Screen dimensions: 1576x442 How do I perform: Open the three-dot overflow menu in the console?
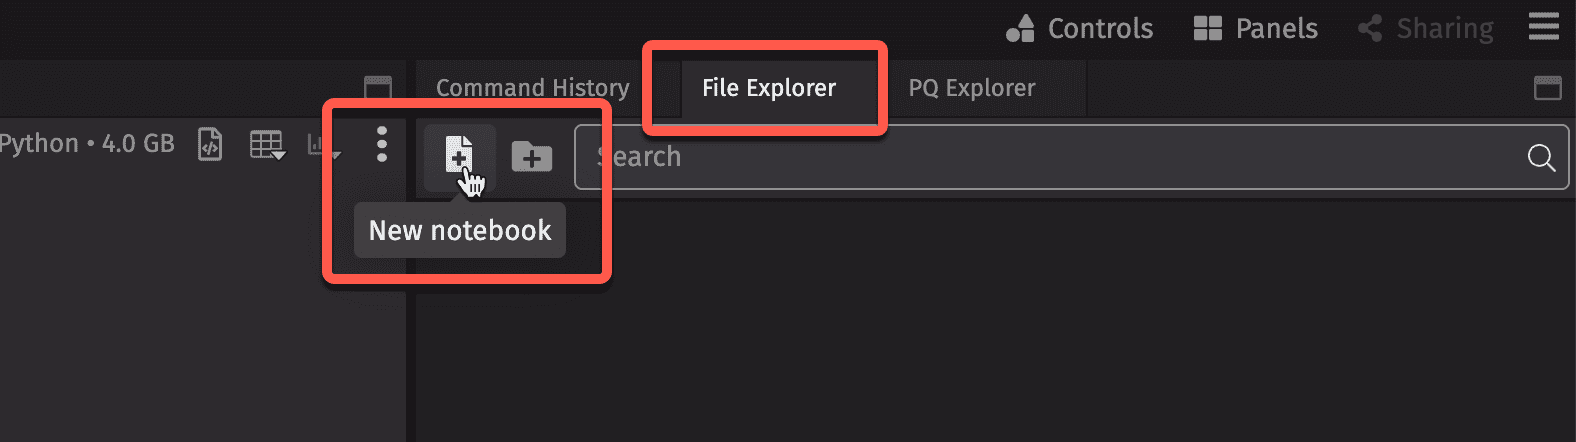pos(381,145)
